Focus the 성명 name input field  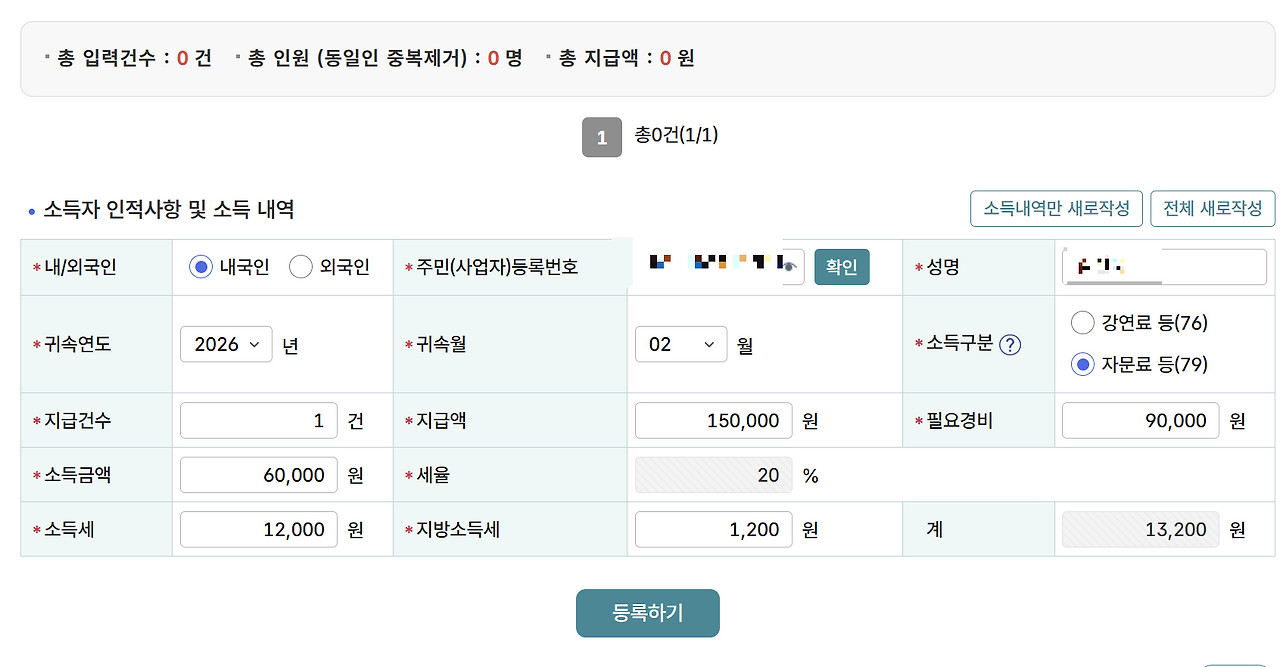coord(1164,267)
